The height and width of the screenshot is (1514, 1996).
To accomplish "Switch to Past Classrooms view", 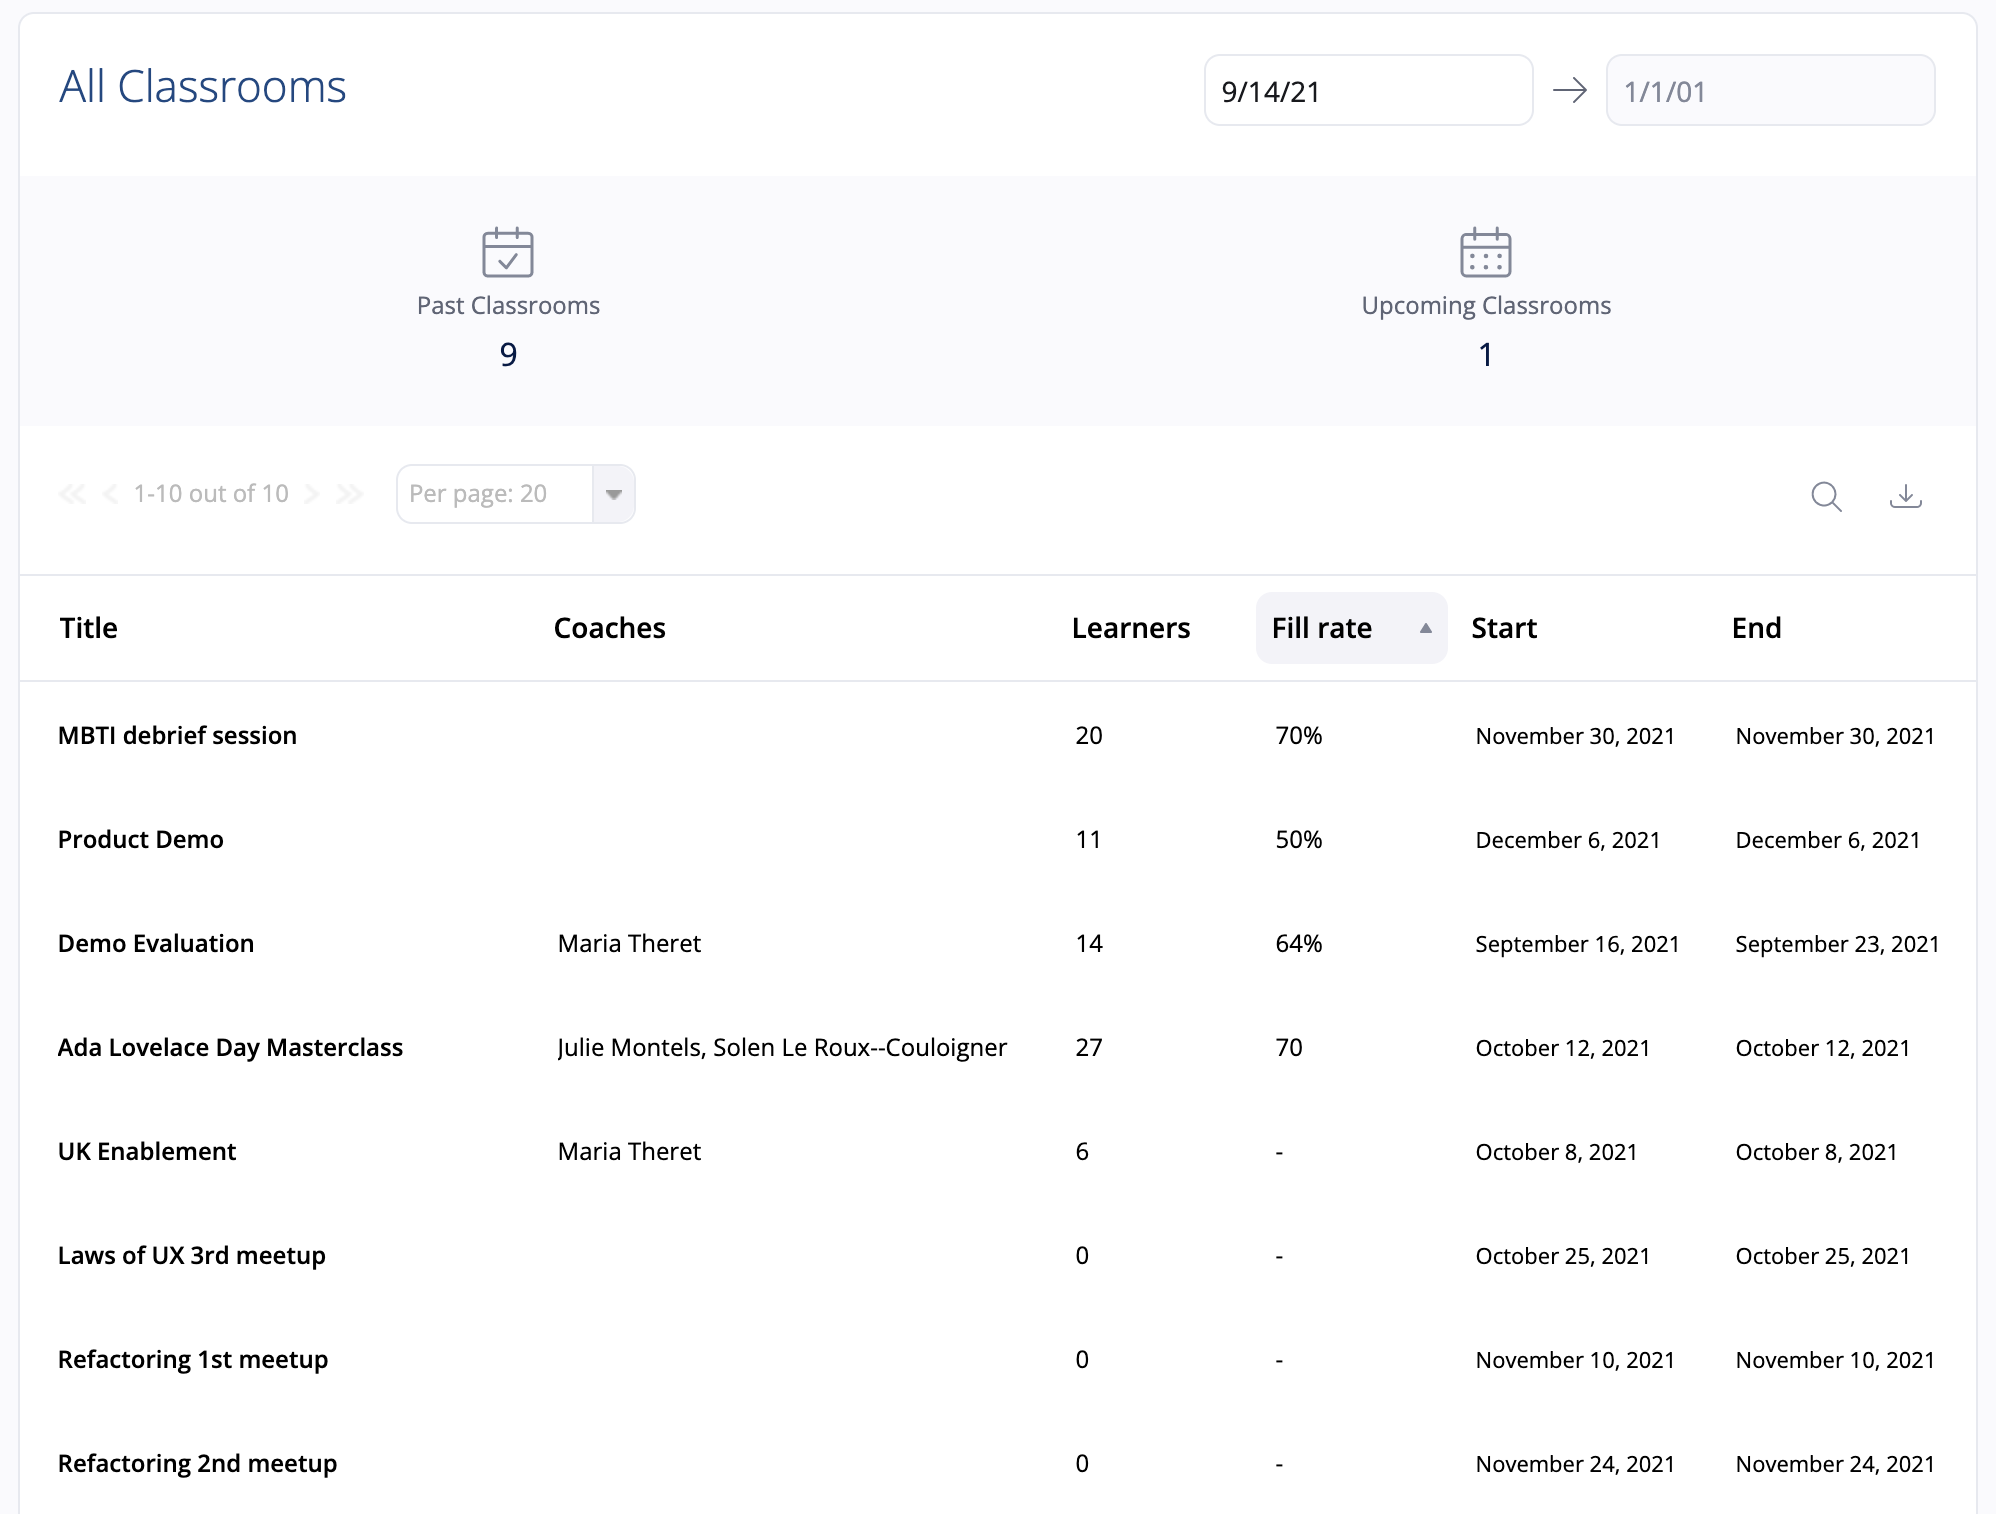I will click(x=508, y=305).
